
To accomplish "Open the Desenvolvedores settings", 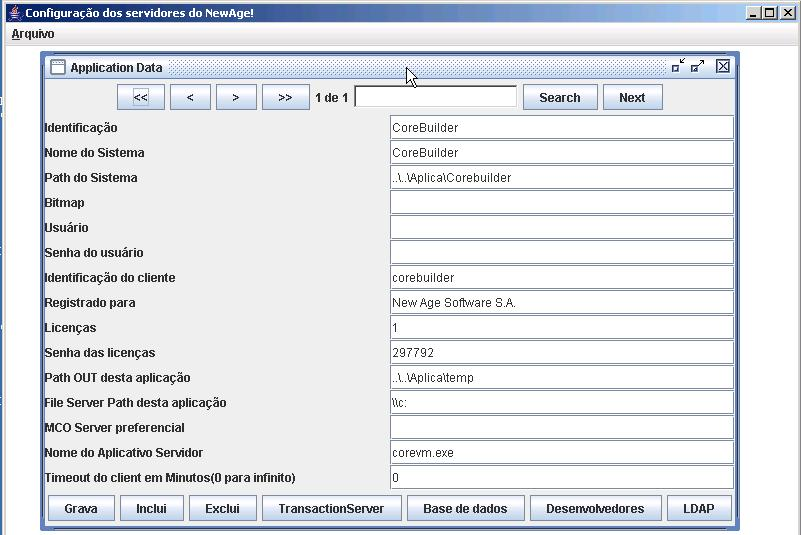I will pos(596,508).
